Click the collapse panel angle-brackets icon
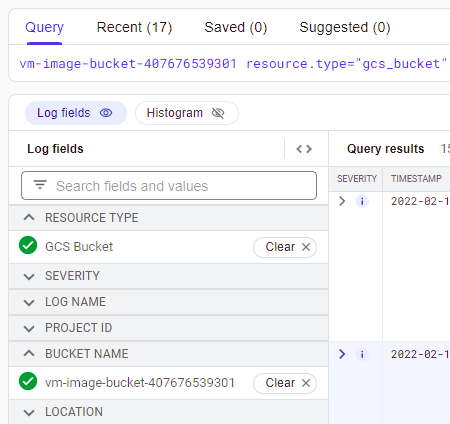450x424 pixels. [304, 149]
